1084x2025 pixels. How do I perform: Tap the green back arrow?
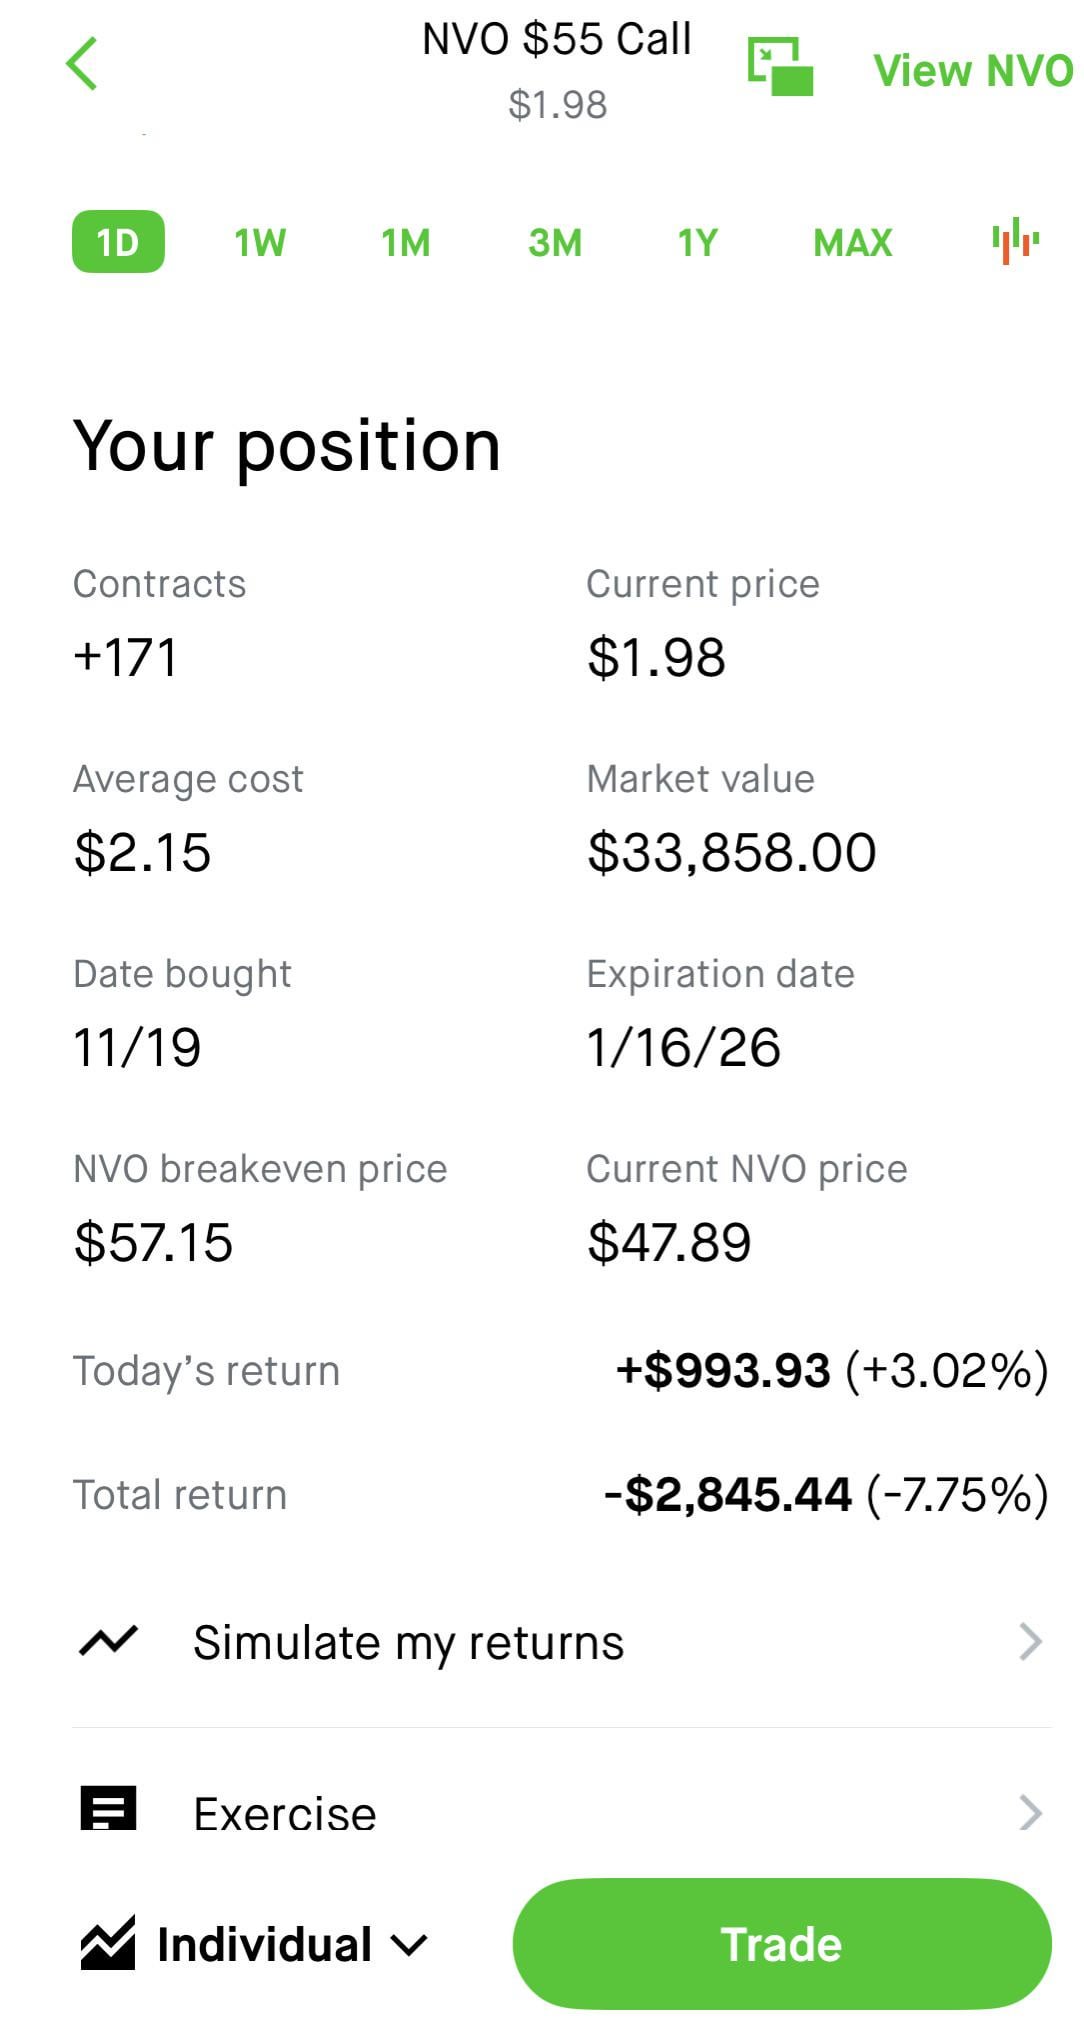[82, 64]
